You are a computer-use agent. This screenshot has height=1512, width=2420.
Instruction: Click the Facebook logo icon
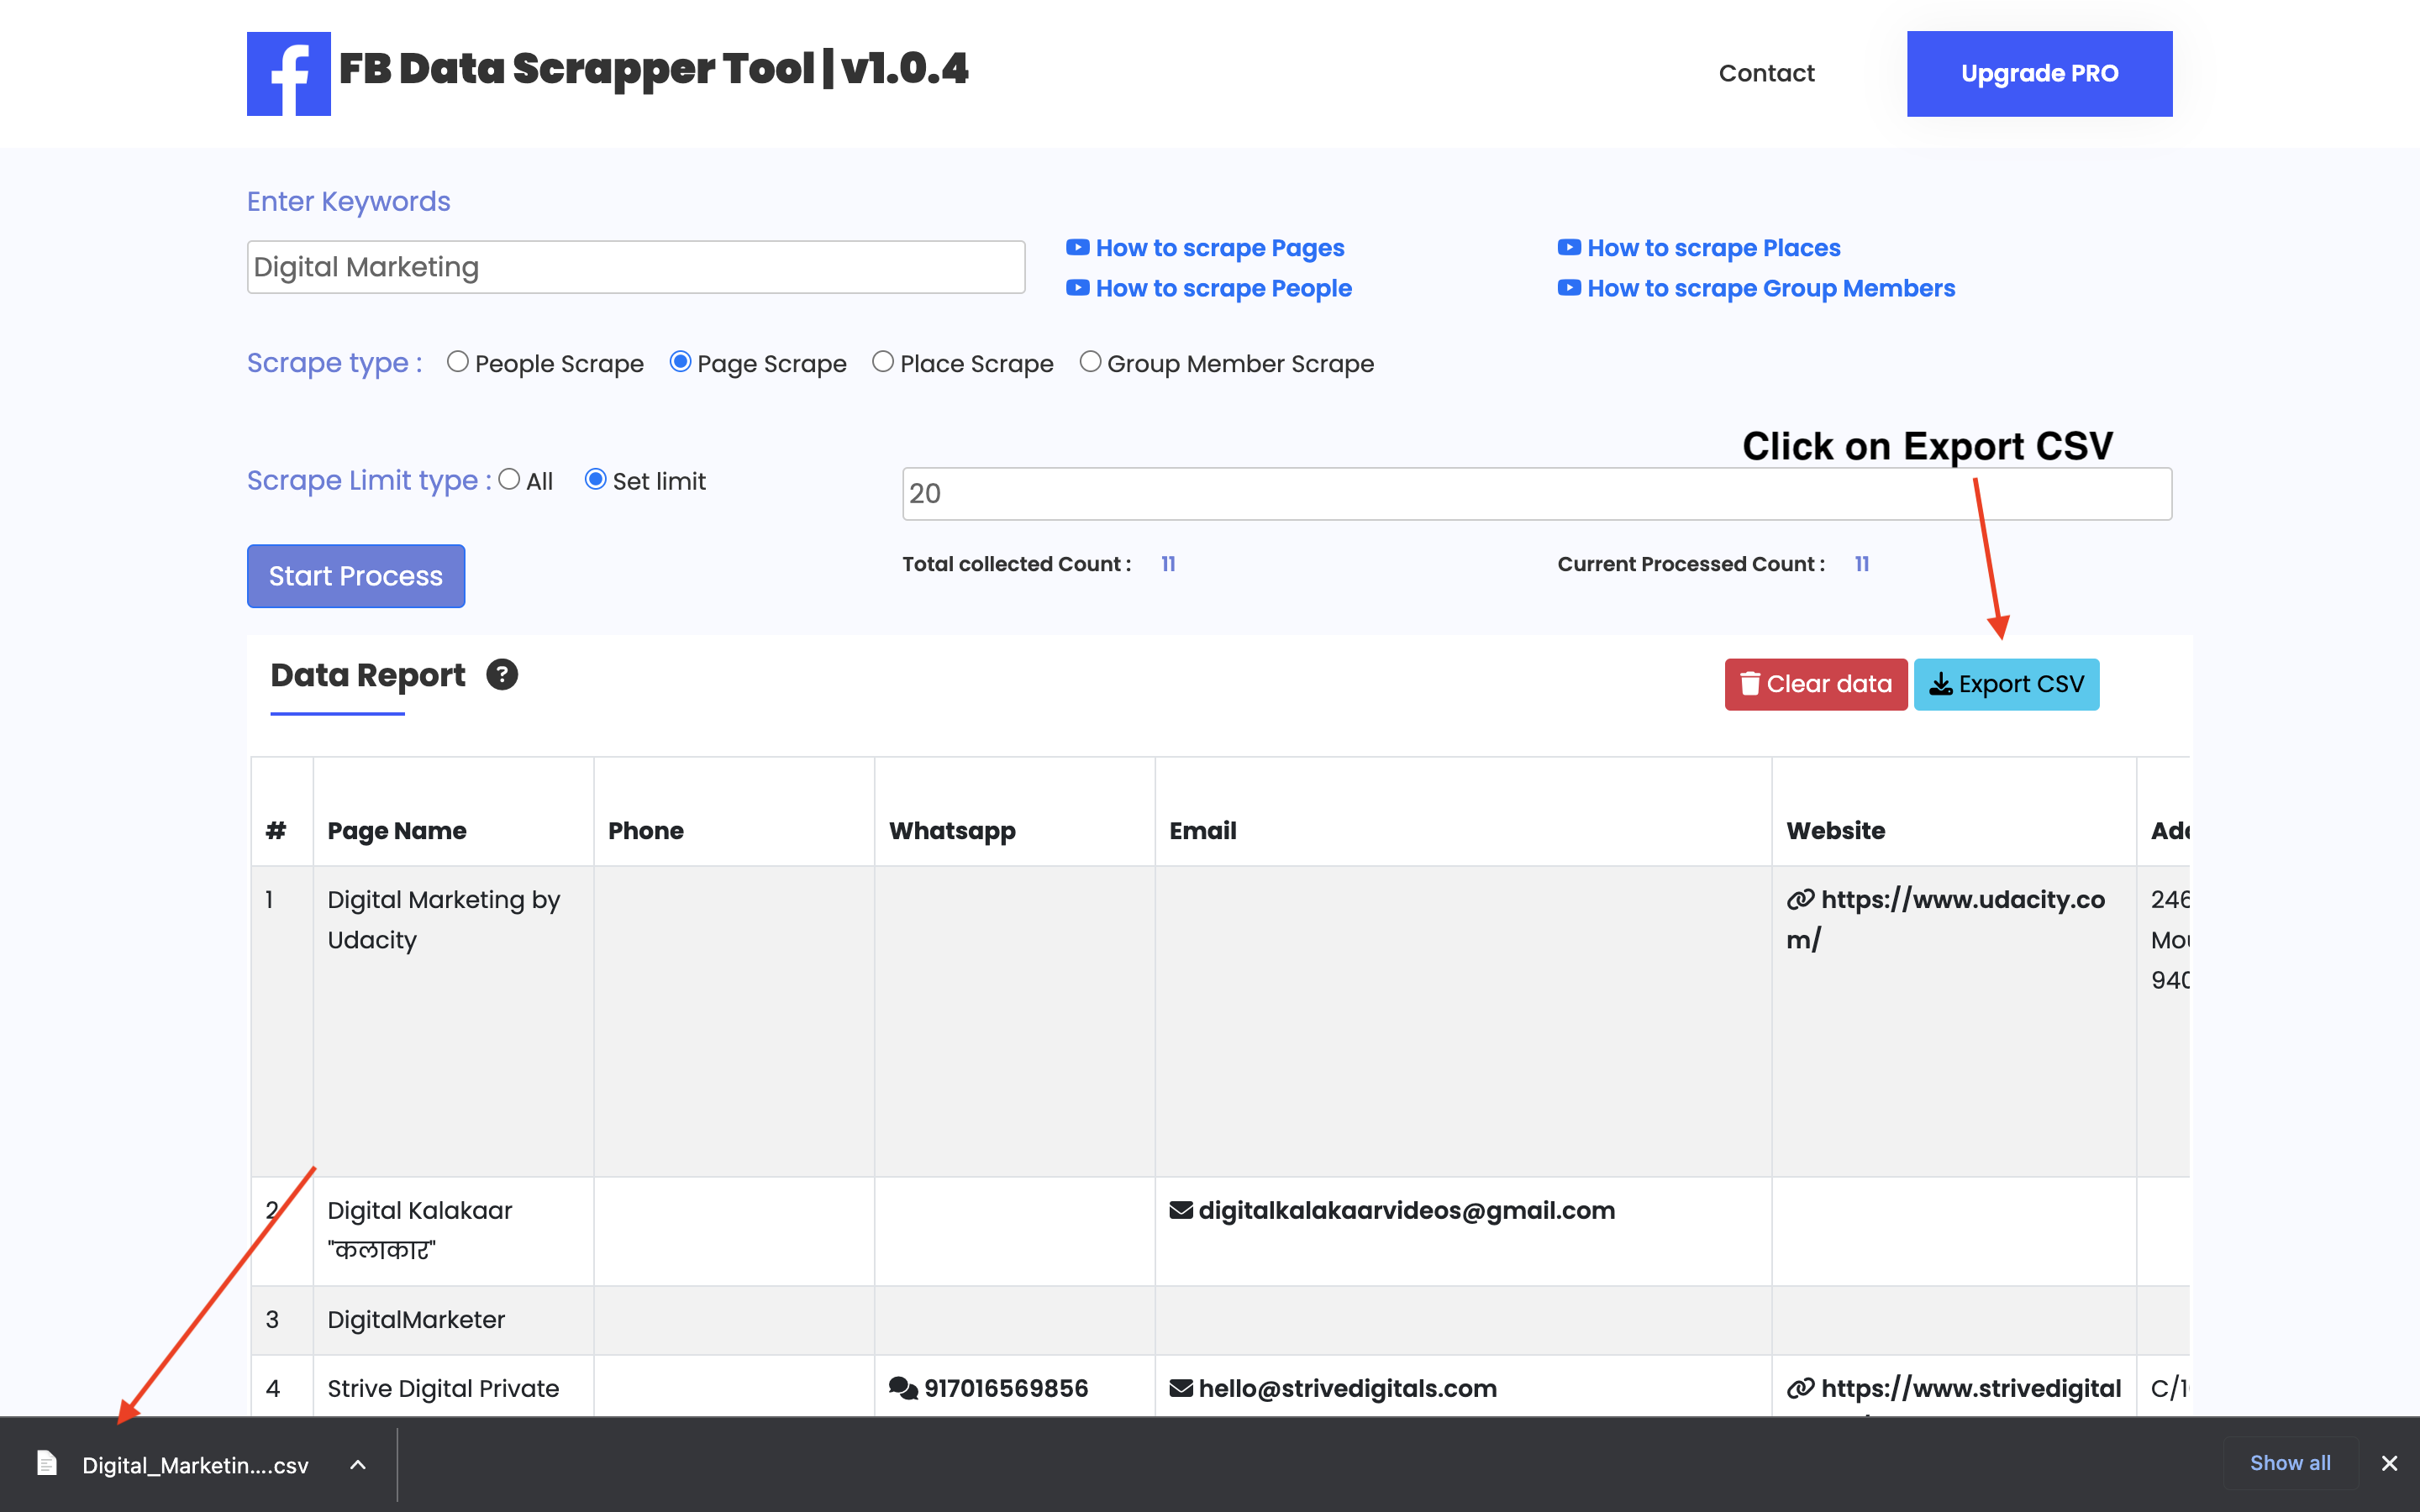click(x=288, y=72)
